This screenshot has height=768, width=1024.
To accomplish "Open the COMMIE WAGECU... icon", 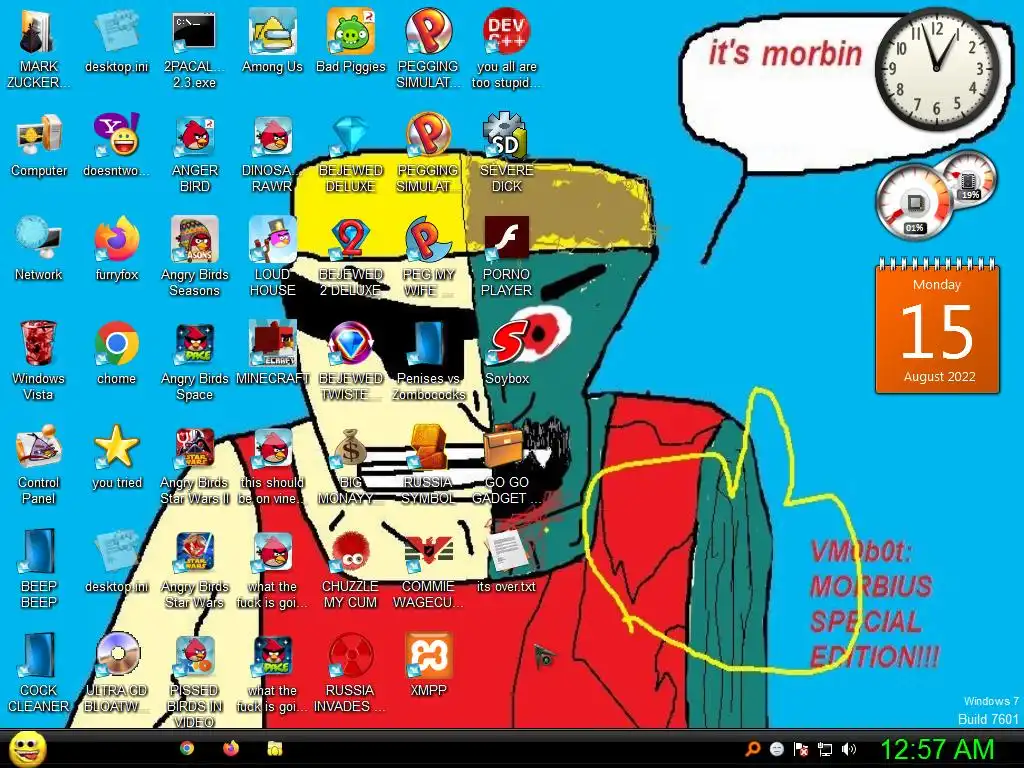I will (x=428, y=552).
